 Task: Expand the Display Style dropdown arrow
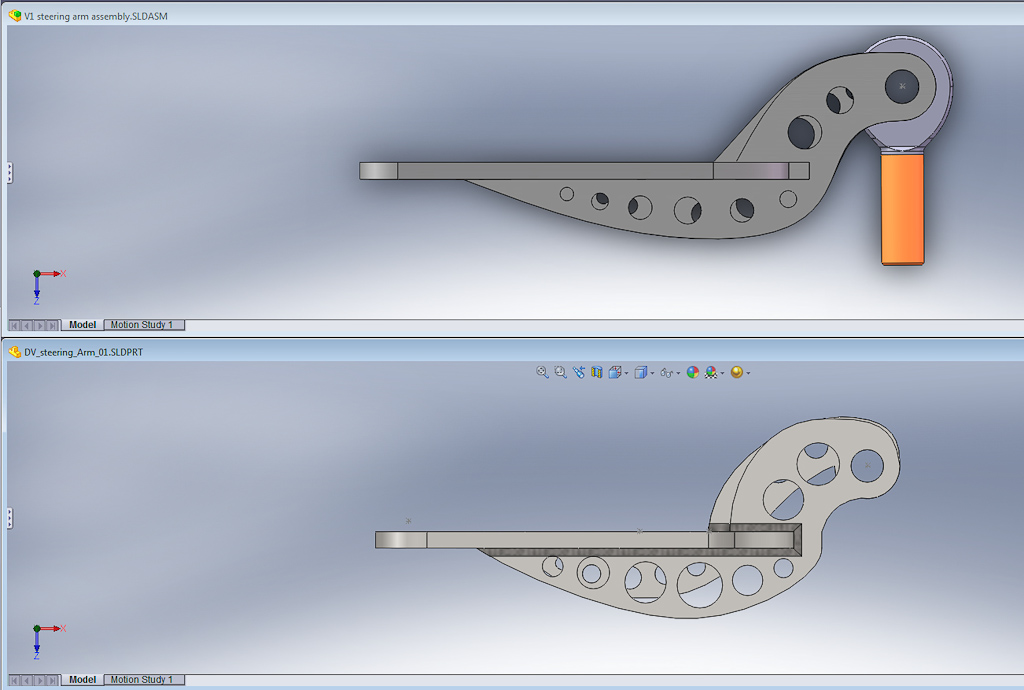(652, 373)
